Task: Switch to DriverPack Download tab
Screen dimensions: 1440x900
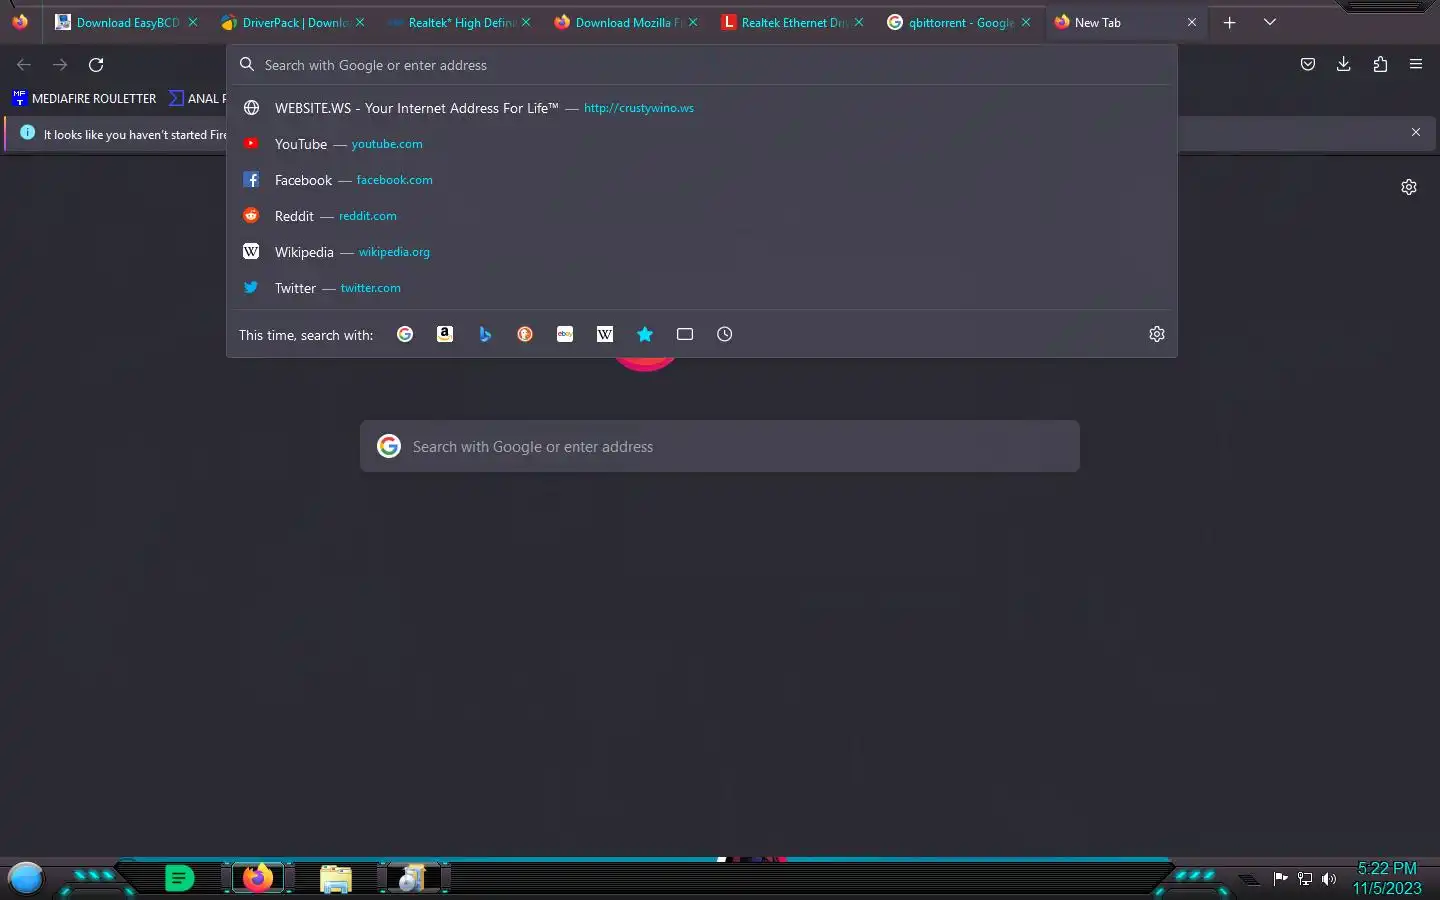Action: [292, 22]
